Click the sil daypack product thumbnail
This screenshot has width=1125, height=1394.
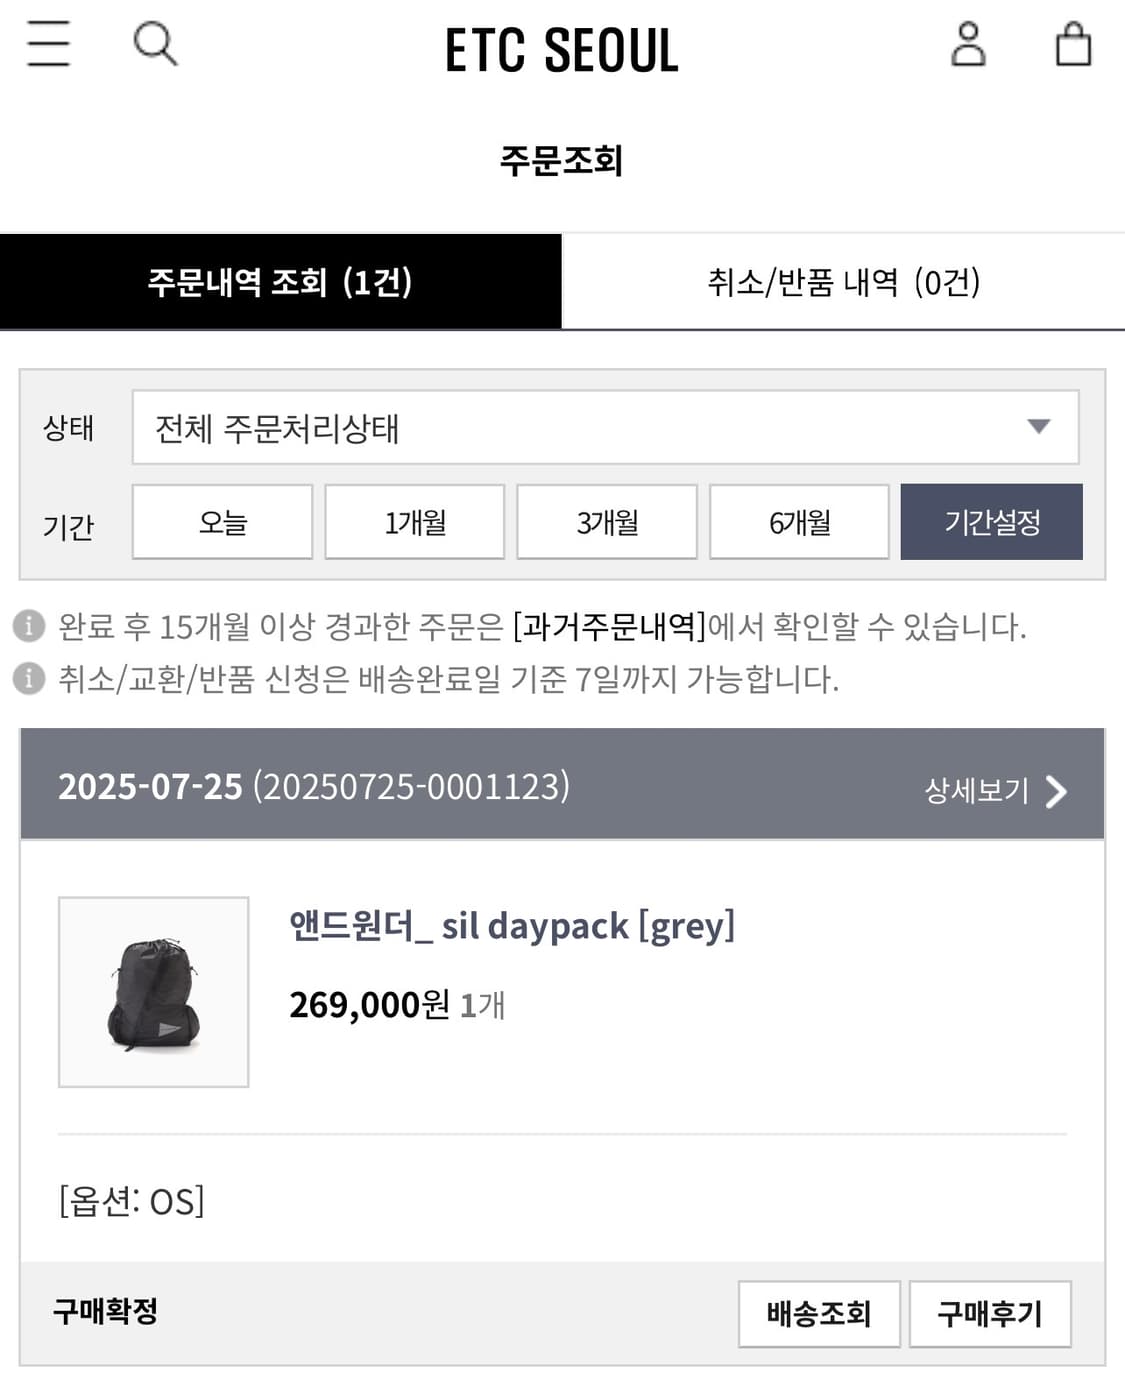[x=151, y=994]
